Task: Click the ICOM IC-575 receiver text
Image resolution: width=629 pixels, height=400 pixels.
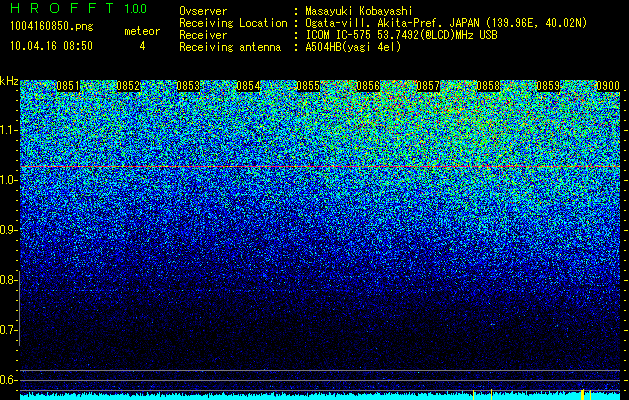Action: [401, 35]
